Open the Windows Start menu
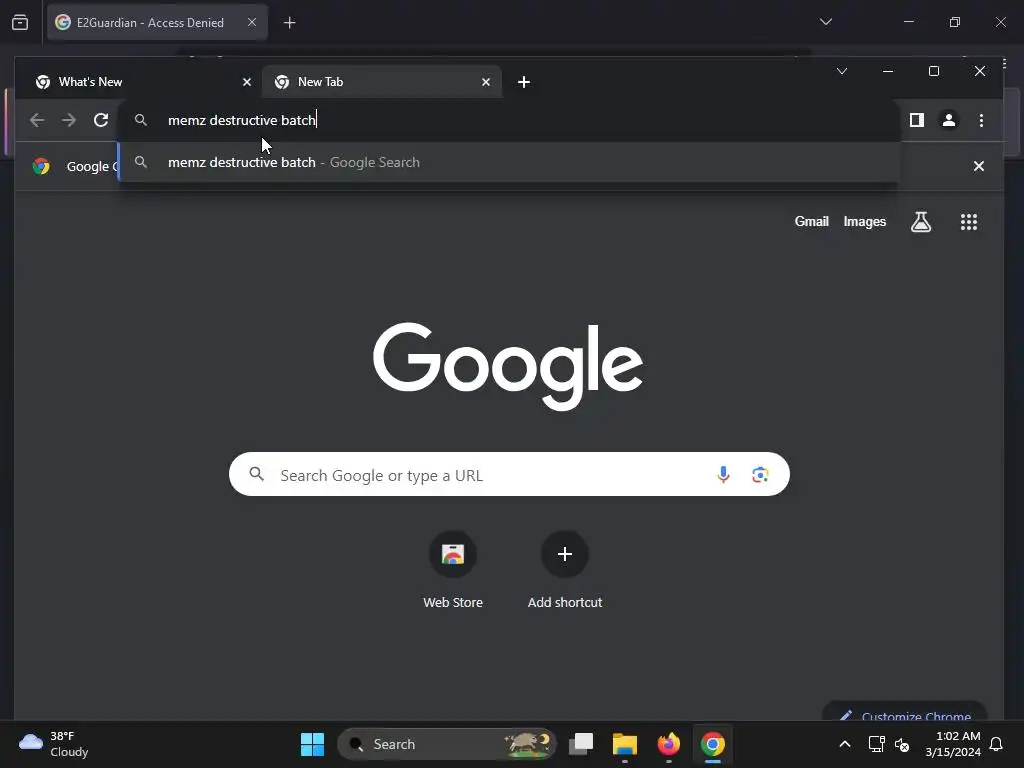Image resolution: width=1024 pixels, height=768 pixels. 312,744
